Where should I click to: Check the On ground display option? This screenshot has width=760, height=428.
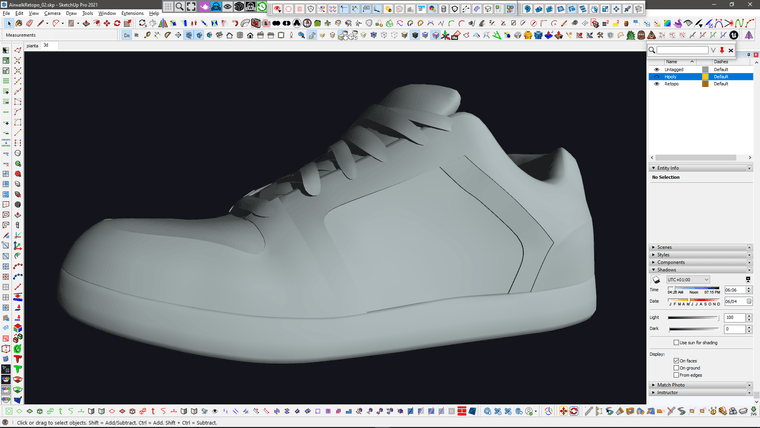[677, 367]
